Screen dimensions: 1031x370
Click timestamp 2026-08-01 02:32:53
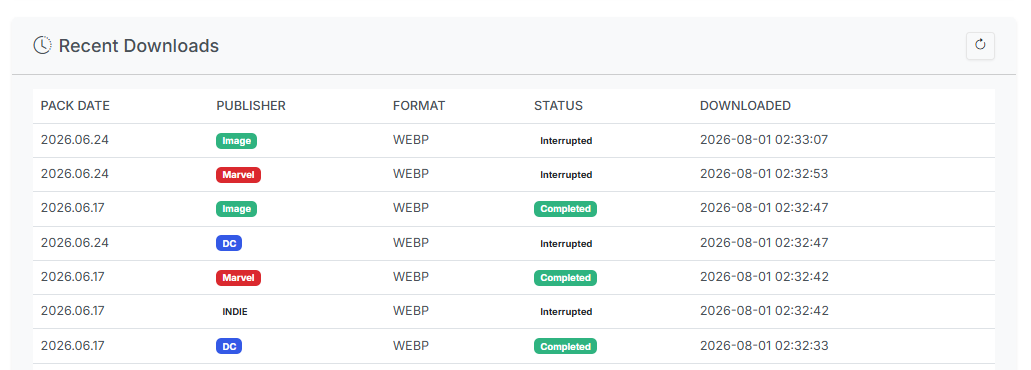point(764,173)
